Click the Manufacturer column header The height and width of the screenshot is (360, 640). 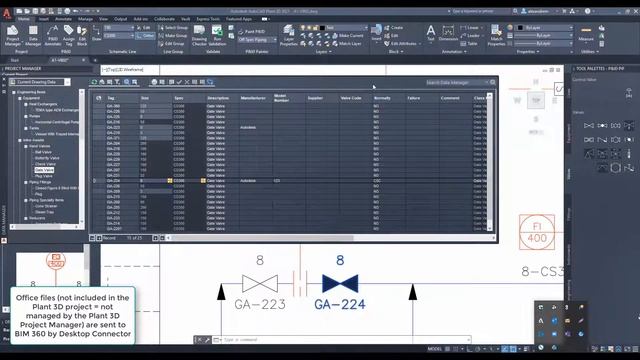click(x=255, y=98)
